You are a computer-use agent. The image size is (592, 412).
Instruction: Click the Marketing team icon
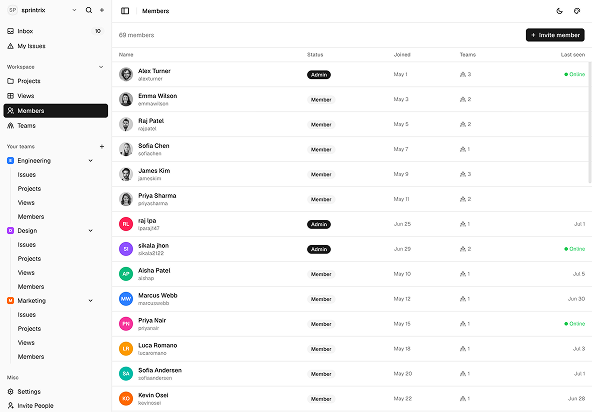click(x=11, y=301)
